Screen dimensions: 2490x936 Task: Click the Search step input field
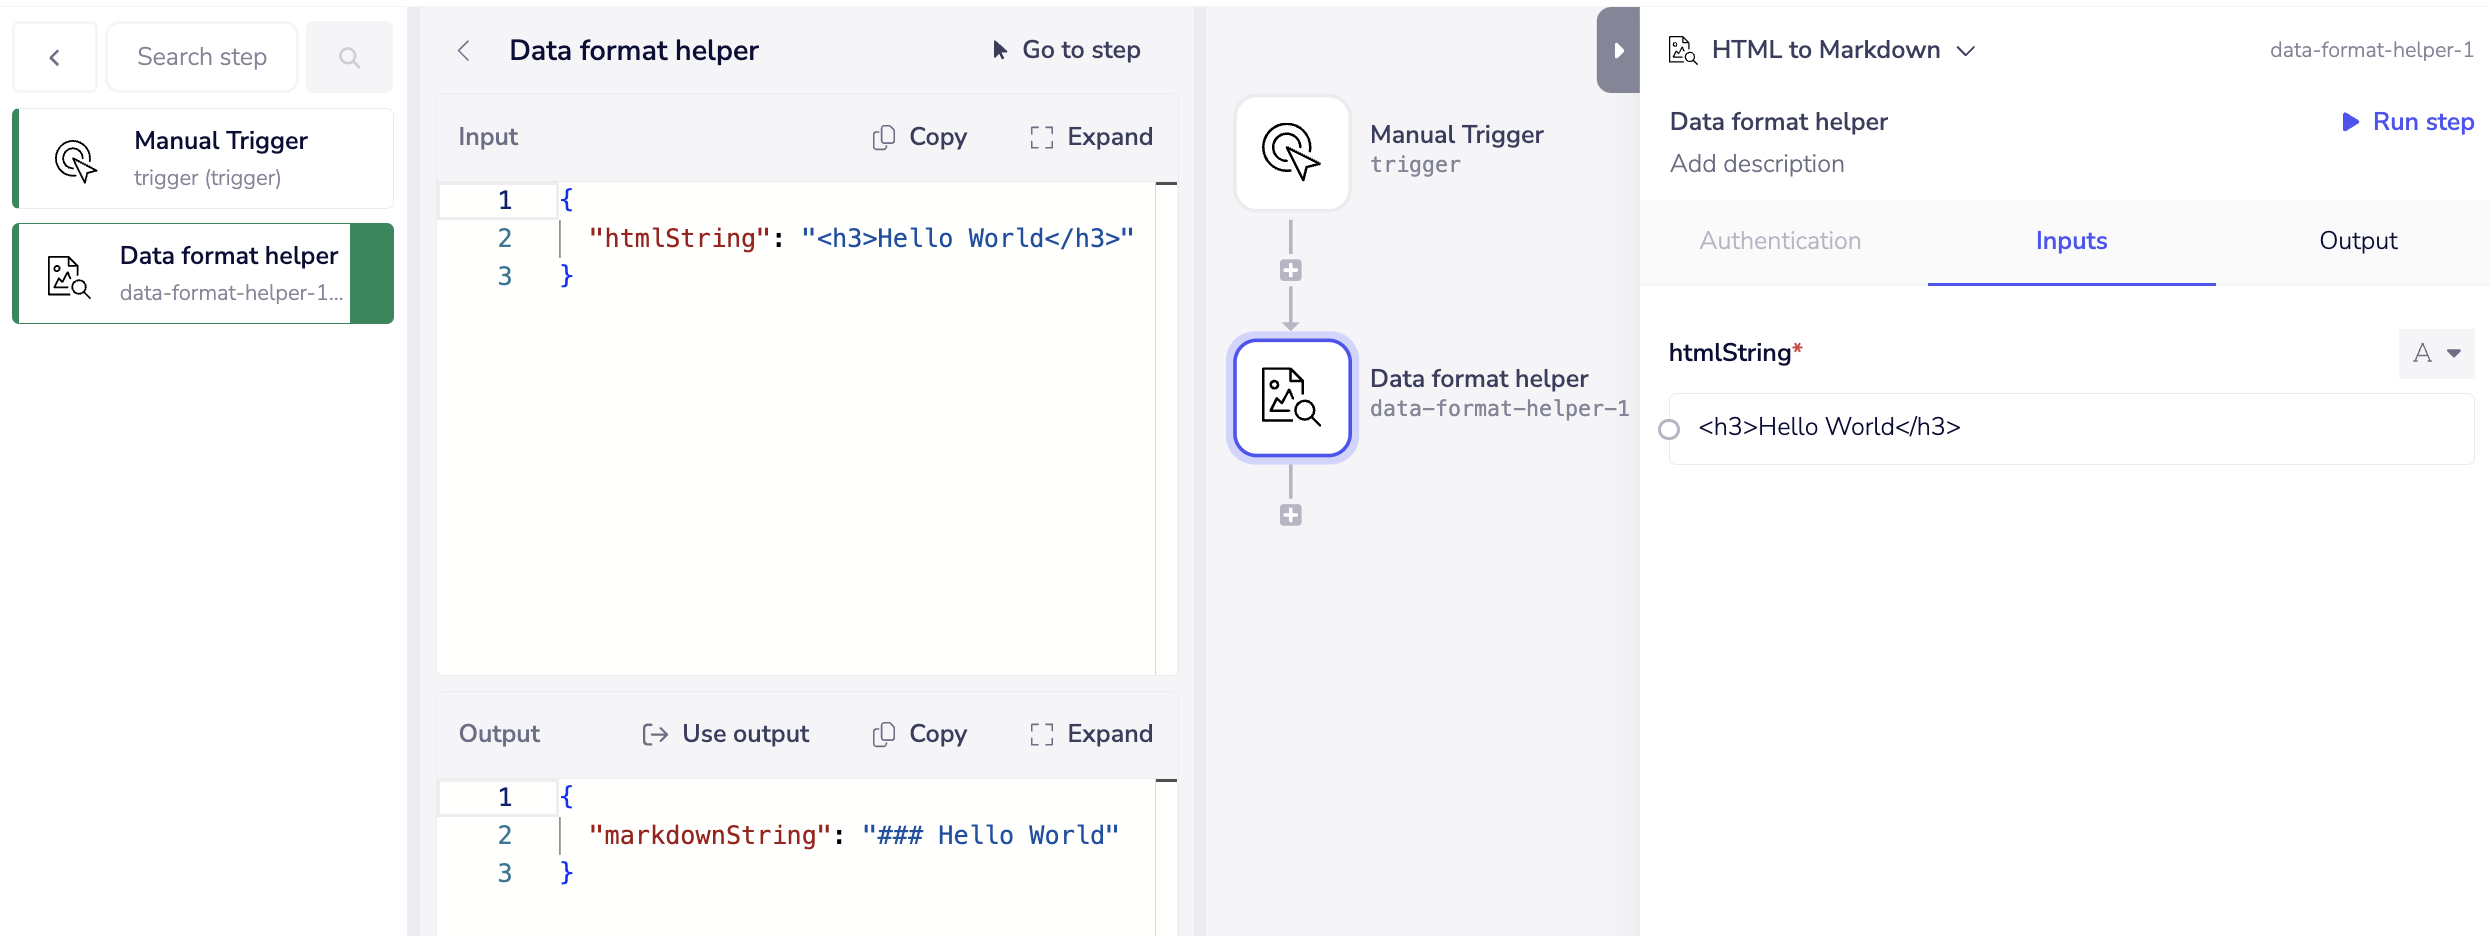click(202, 57)
